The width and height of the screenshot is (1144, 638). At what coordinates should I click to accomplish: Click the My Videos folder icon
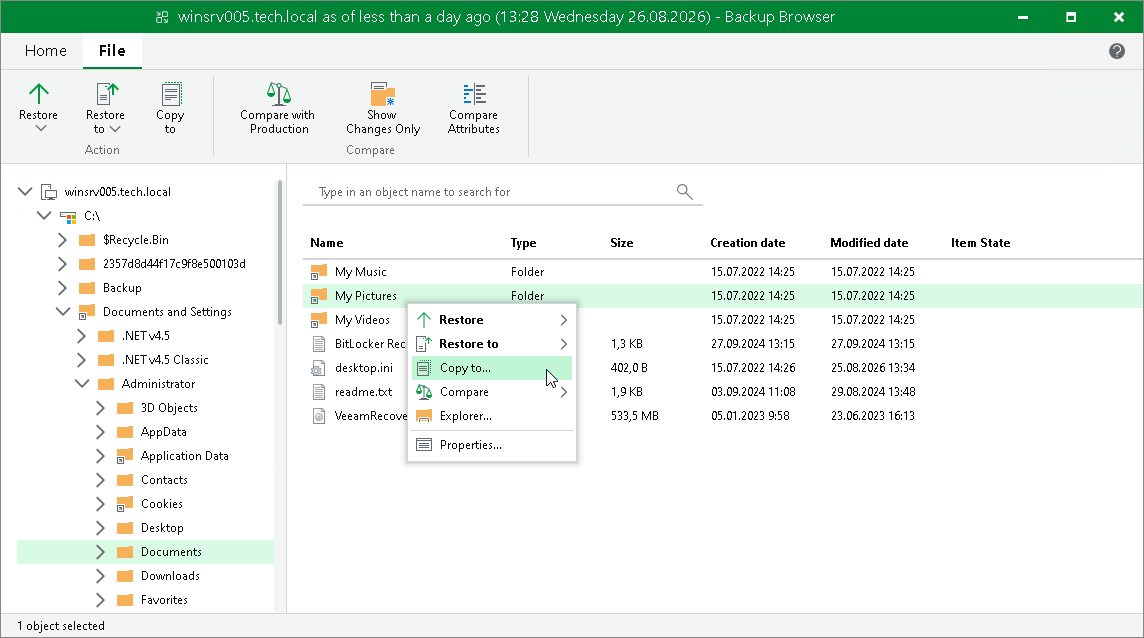[x=319, y=320]
